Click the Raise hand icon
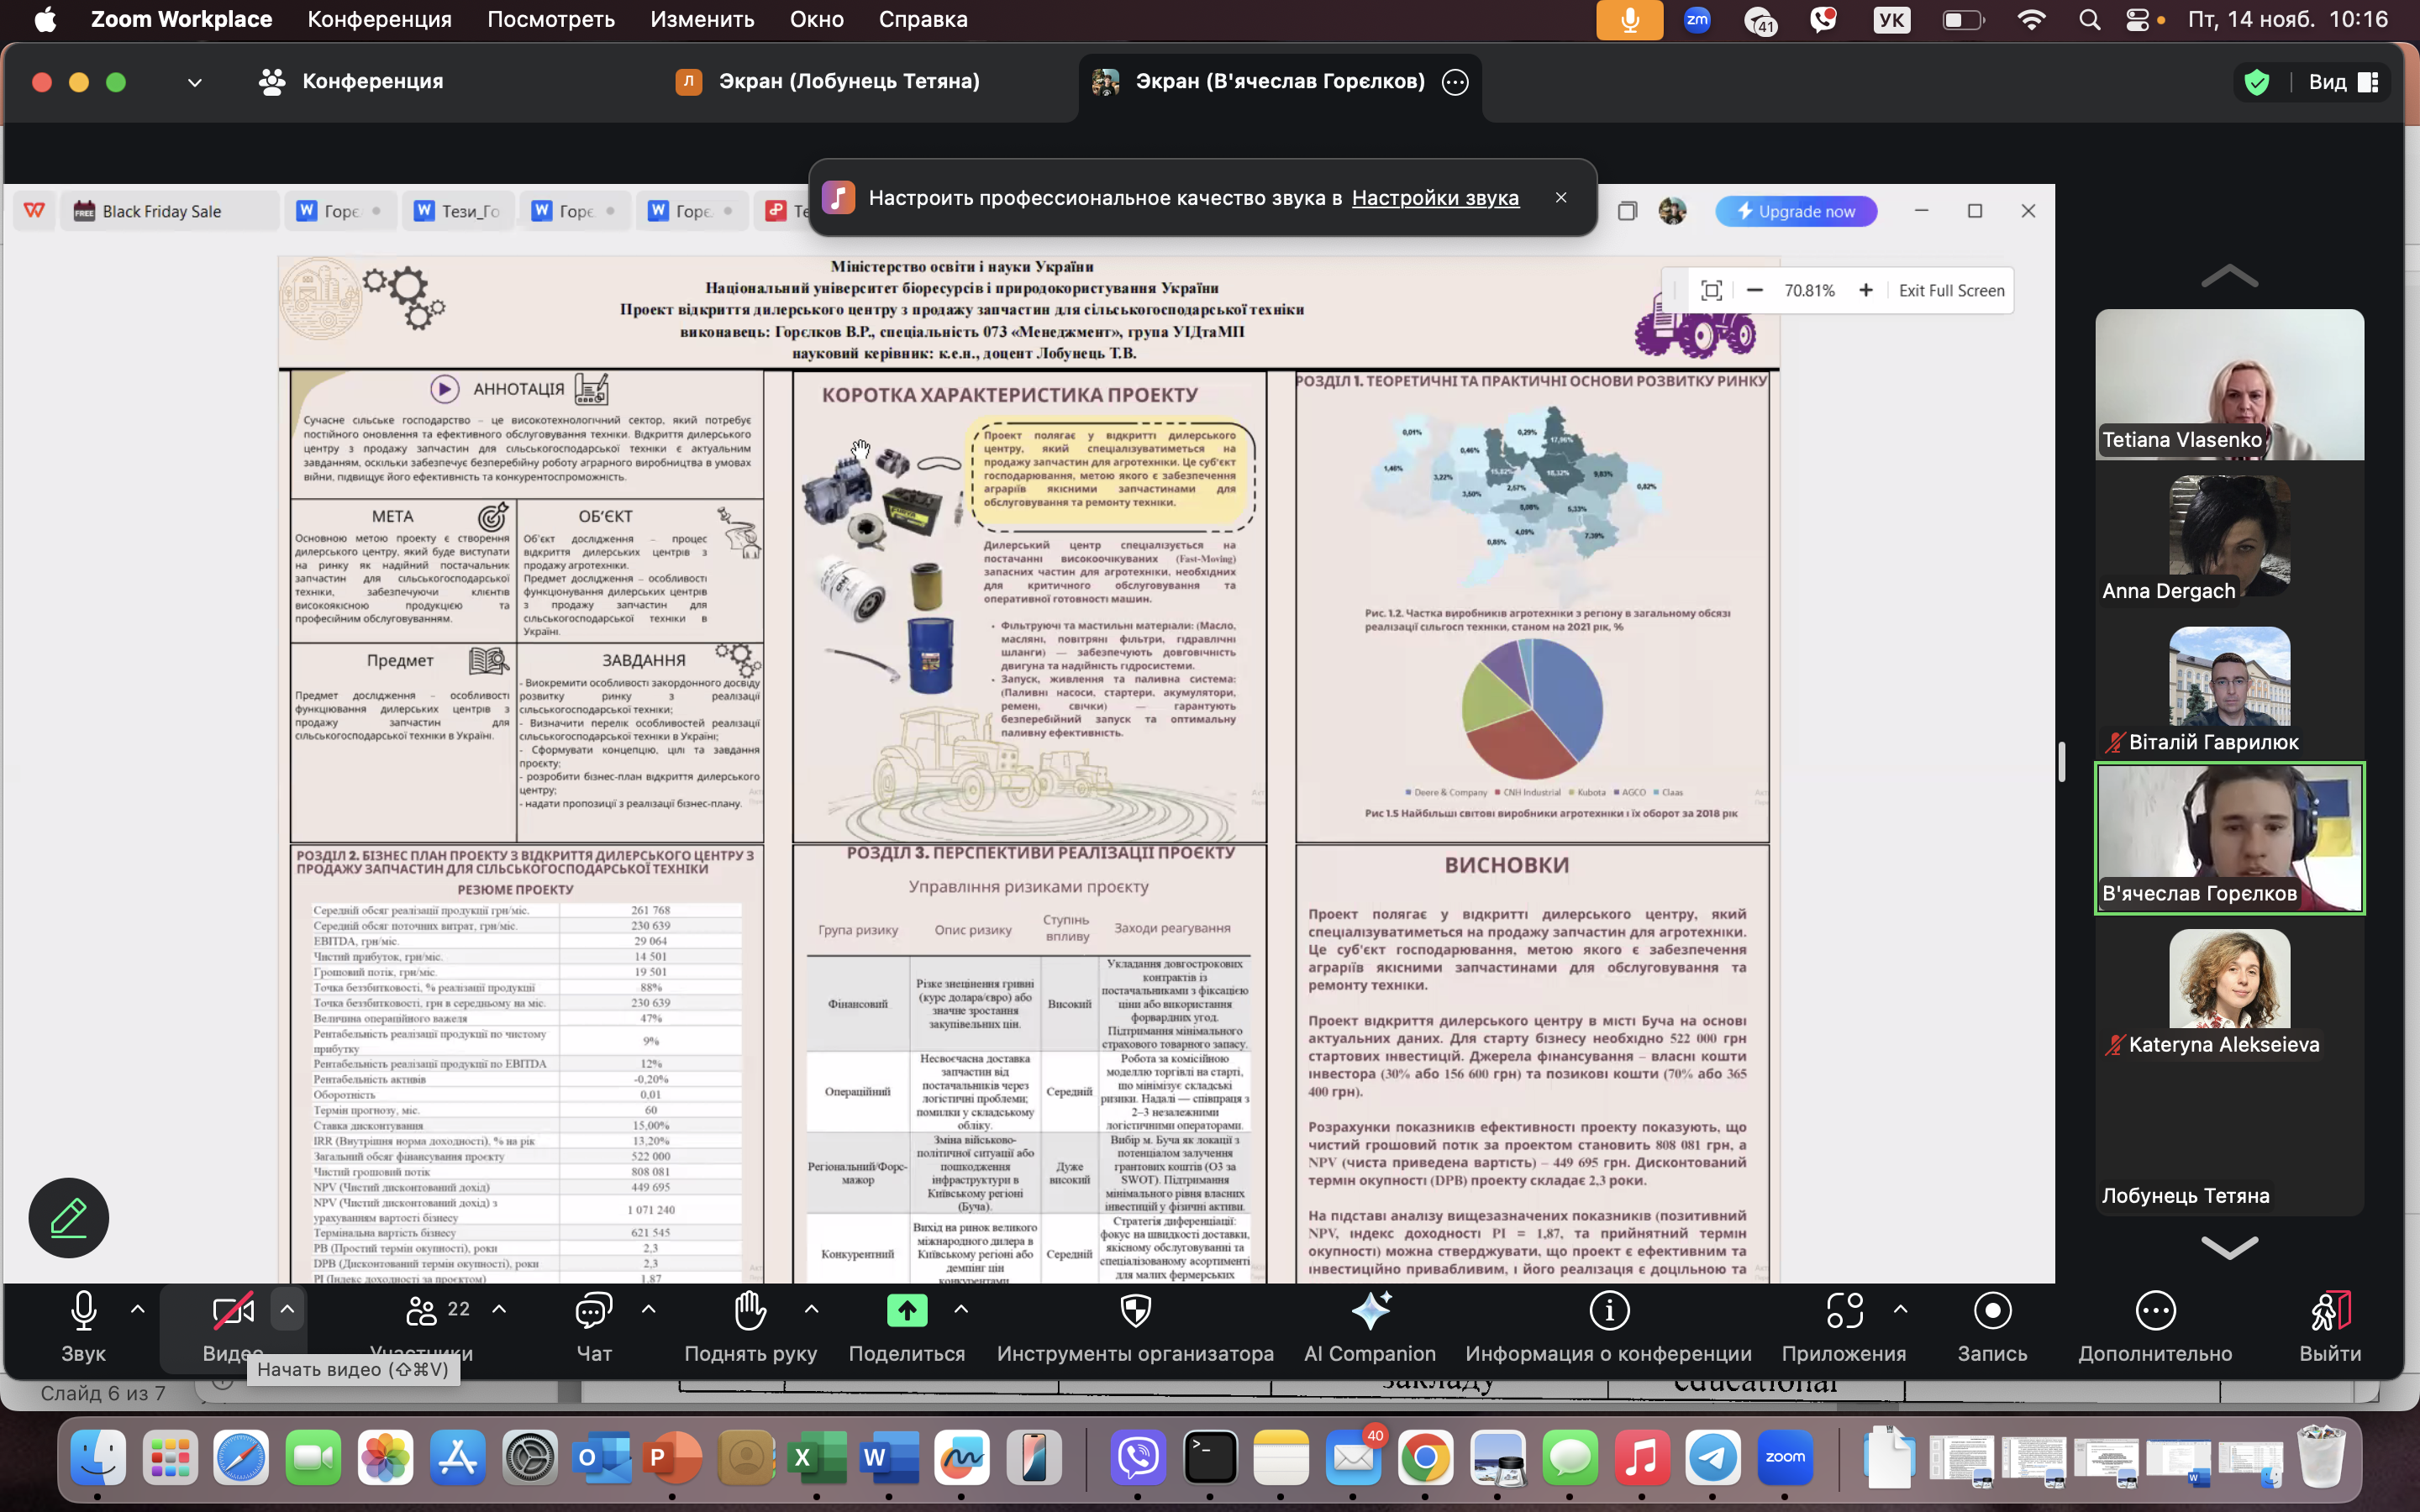Viewport: 2420px width, 1512px height. tap(750, 1311)
